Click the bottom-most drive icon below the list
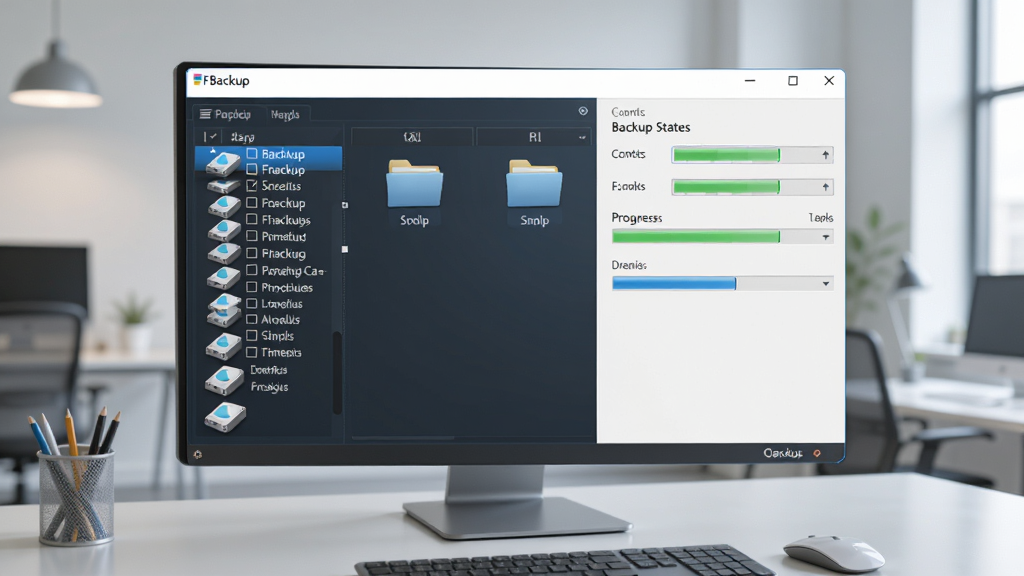Image resolution: width=1024 pixels, height=576 pixels. [225, 417]
